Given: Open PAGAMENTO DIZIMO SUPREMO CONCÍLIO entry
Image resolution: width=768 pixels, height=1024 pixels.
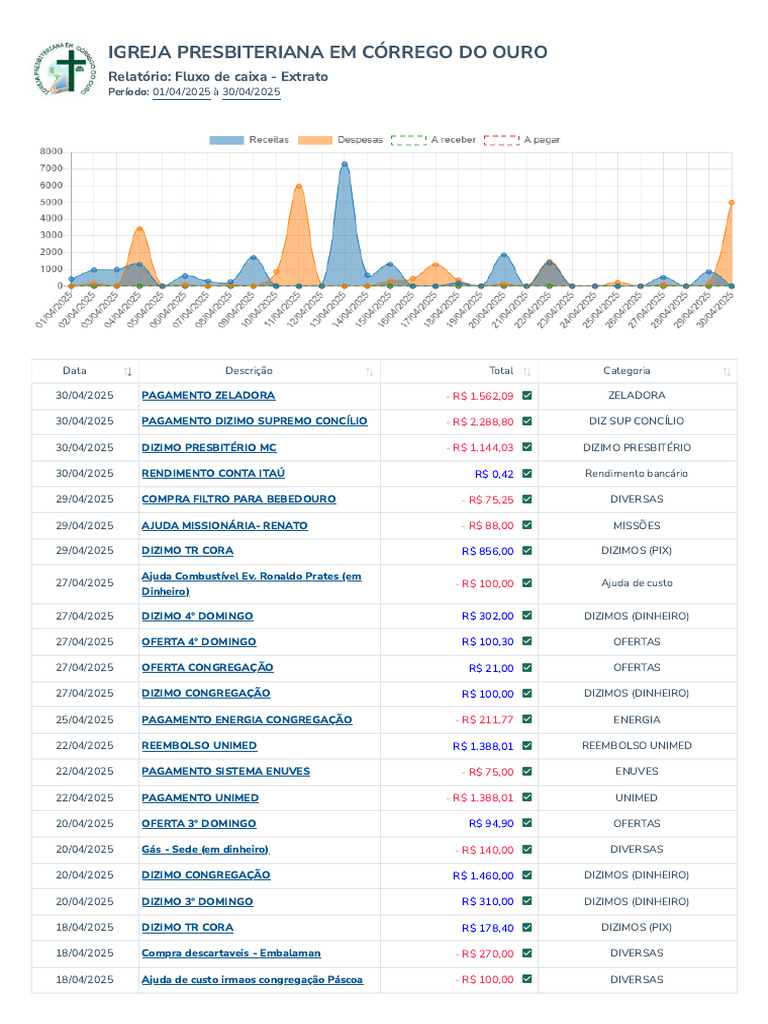Looking at the screenshot, I should [255, 421].
